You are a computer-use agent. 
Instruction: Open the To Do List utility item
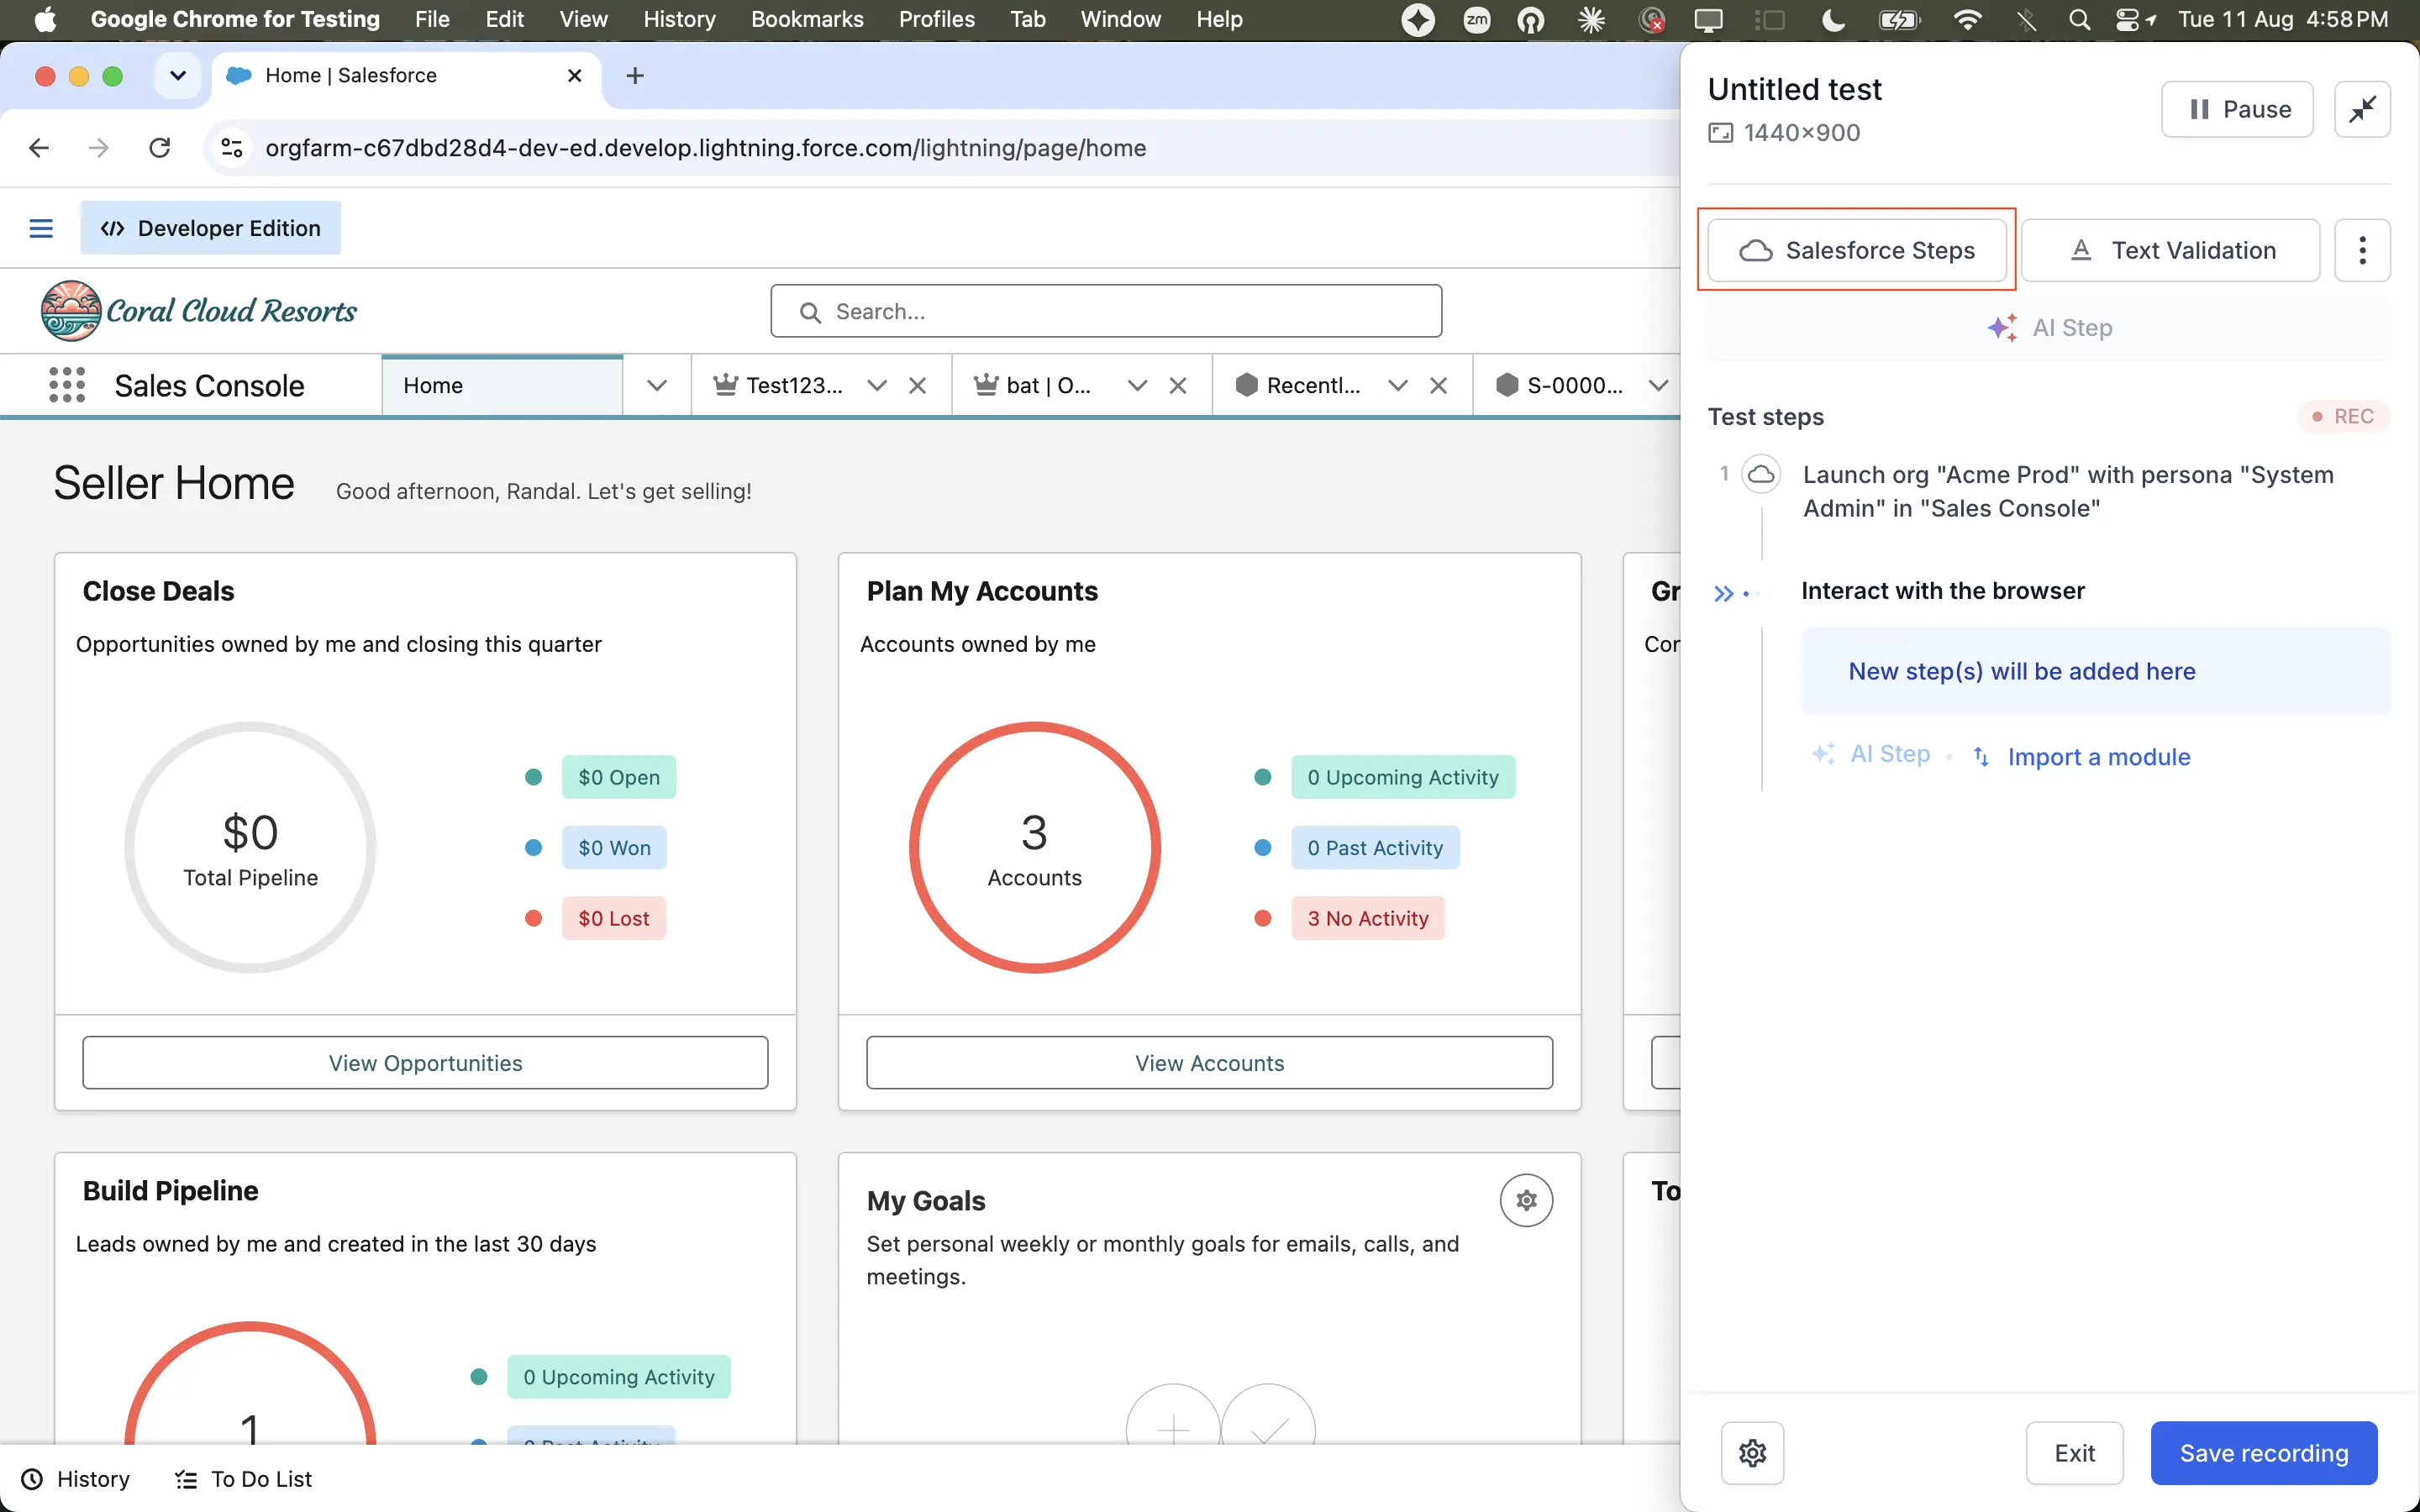point(243,1479)
